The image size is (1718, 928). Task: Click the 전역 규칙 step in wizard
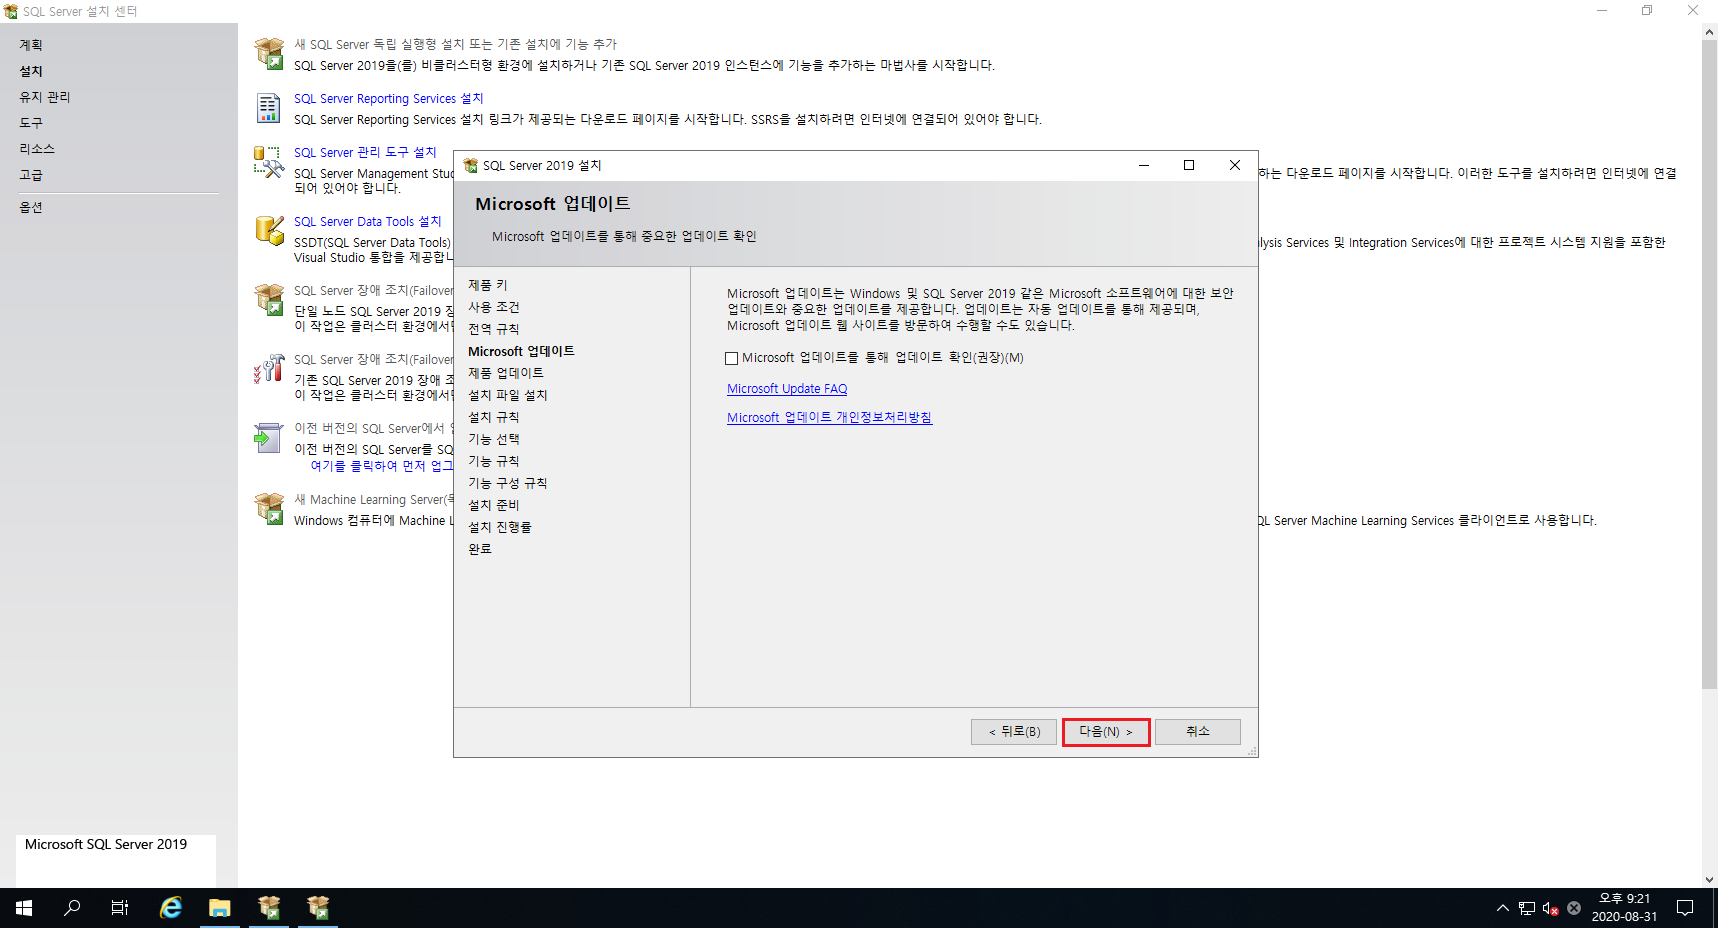click(494, 330)
